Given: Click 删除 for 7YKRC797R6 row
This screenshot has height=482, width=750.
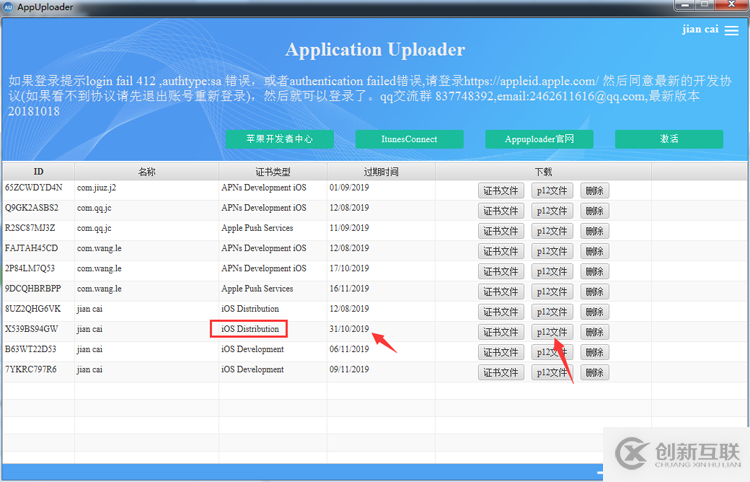Looking at the screenshot, I should (x=595, y=372).
